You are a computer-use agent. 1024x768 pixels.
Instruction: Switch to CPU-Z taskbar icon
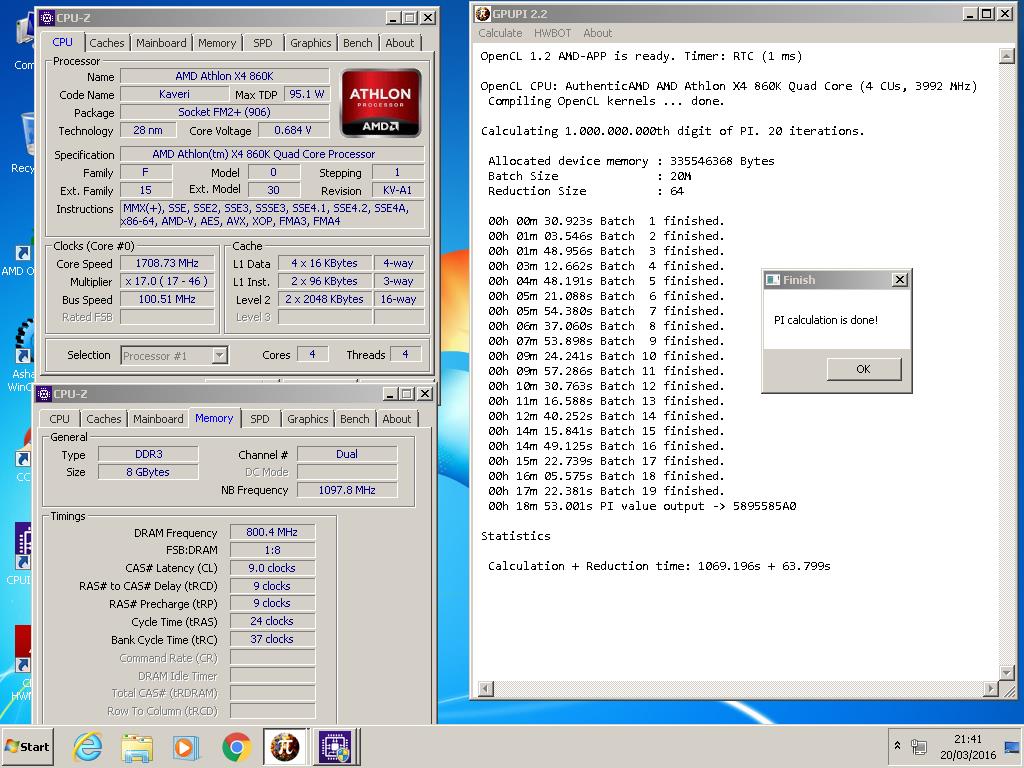335,747
